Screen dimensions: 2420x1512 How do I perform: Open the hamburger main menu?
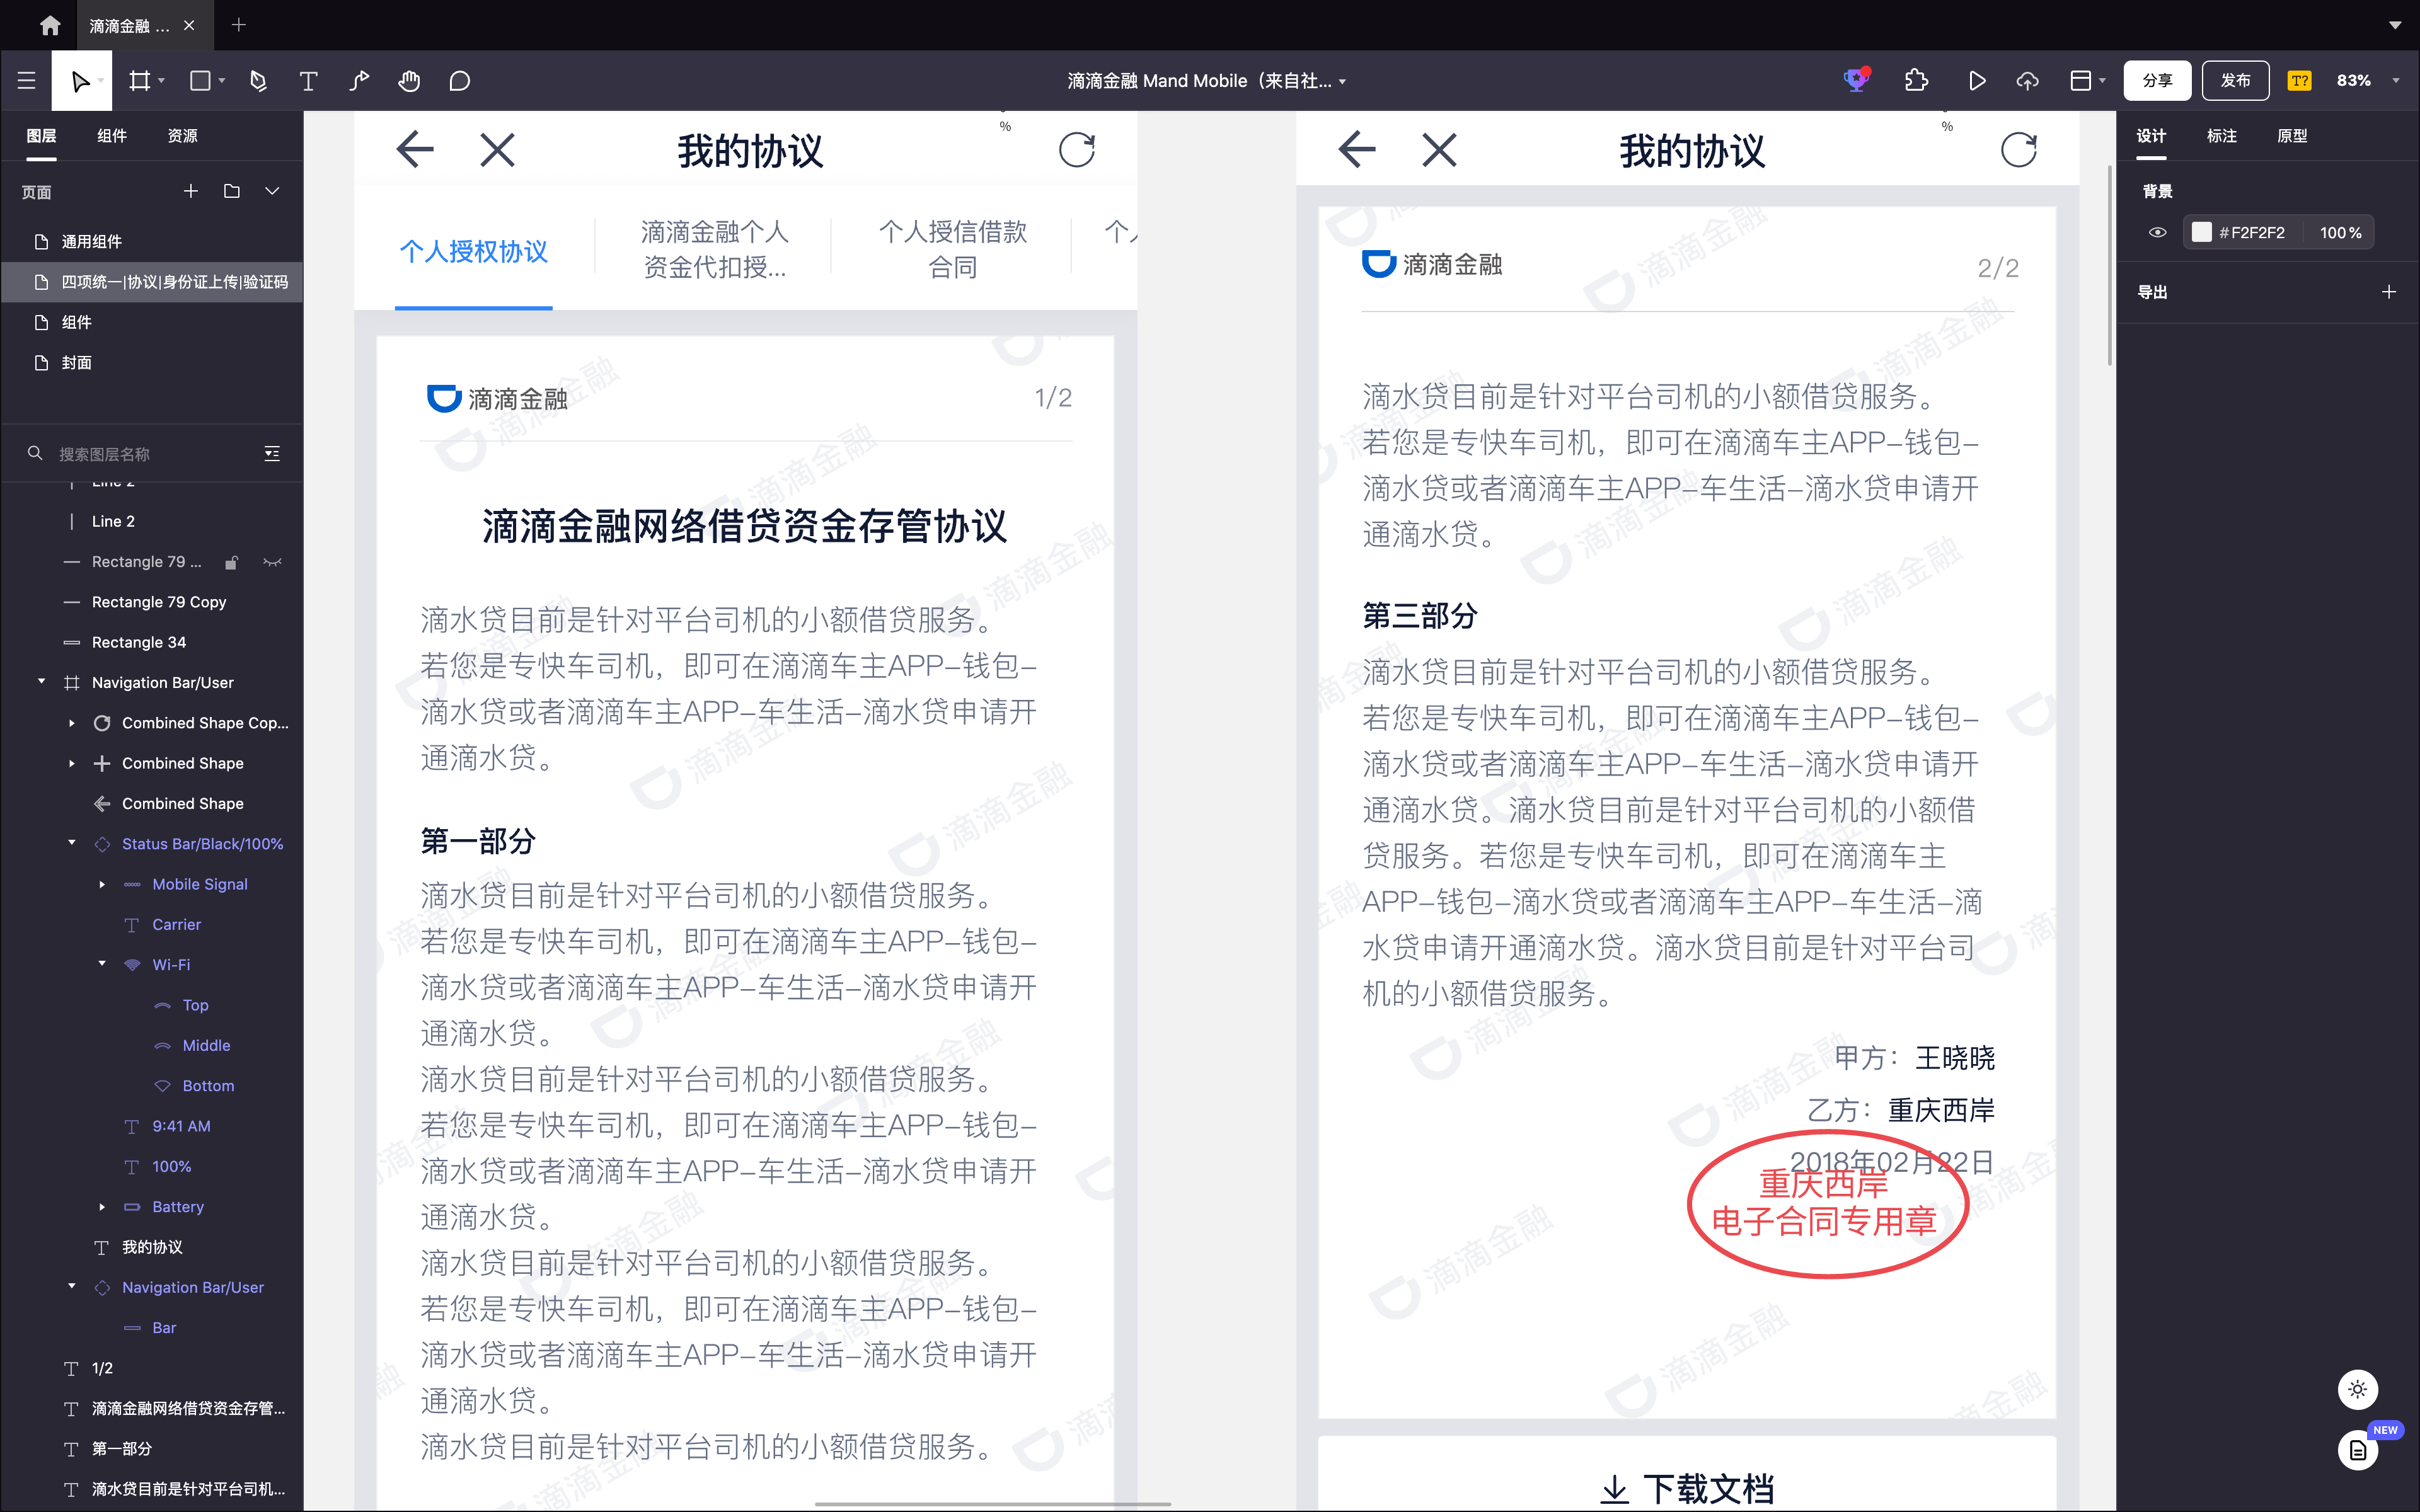pyautogui.click(x=27, y=81)
